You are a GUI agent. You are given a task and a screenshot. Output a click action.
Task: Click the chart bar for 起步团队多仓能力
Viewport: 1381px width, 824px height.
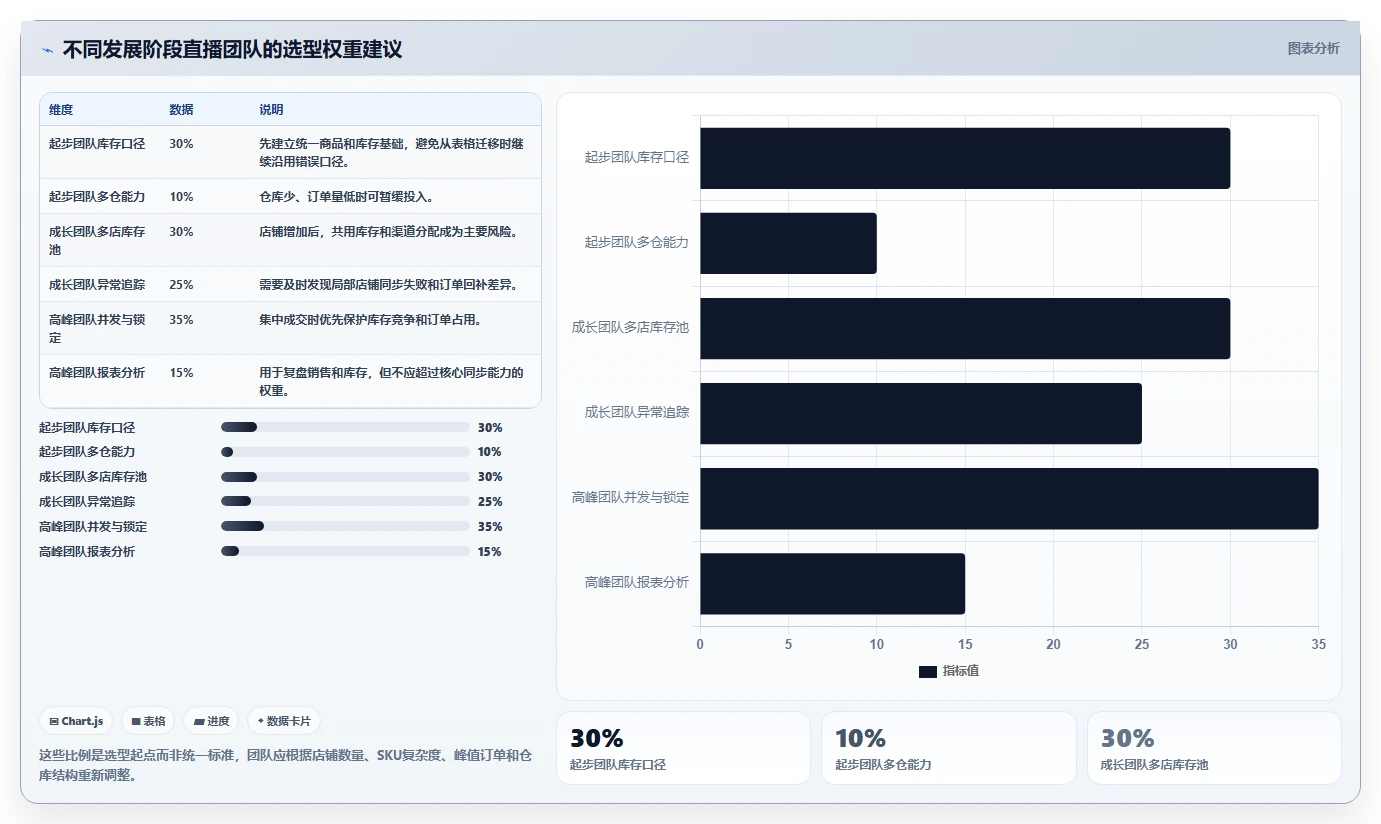click(x=788, y=243)
